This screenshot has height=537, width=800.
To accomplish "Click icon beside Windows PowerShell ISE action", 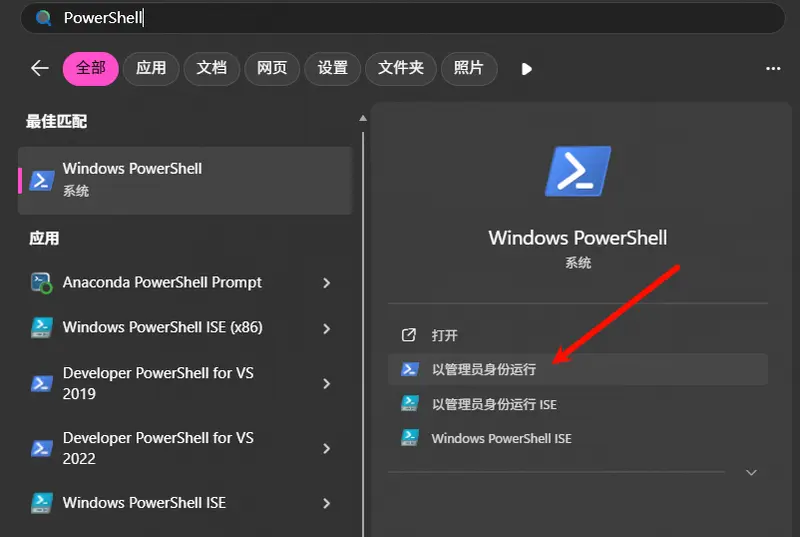I will [x=410, y=438].
